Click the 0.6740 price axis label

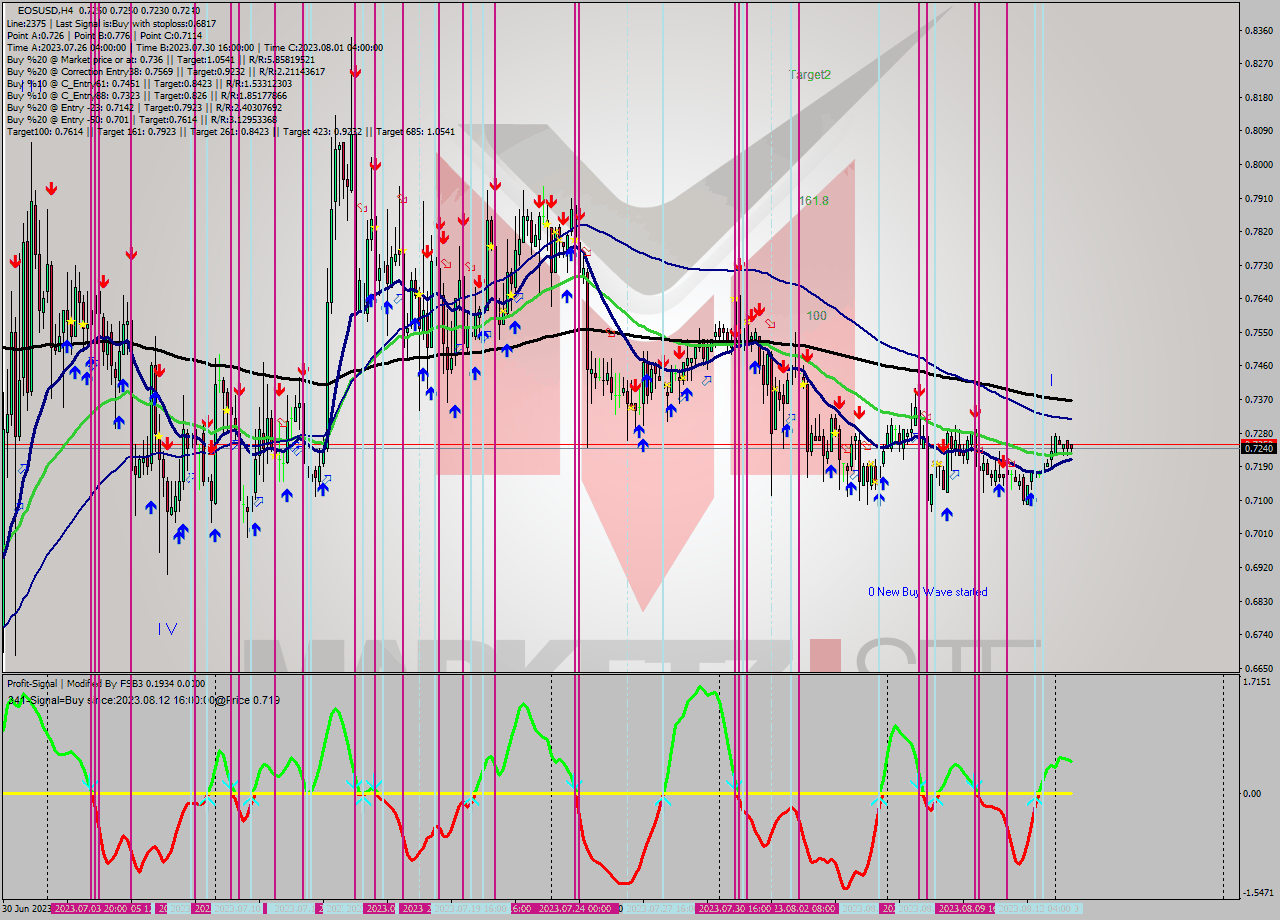[x=1258, y=634]
